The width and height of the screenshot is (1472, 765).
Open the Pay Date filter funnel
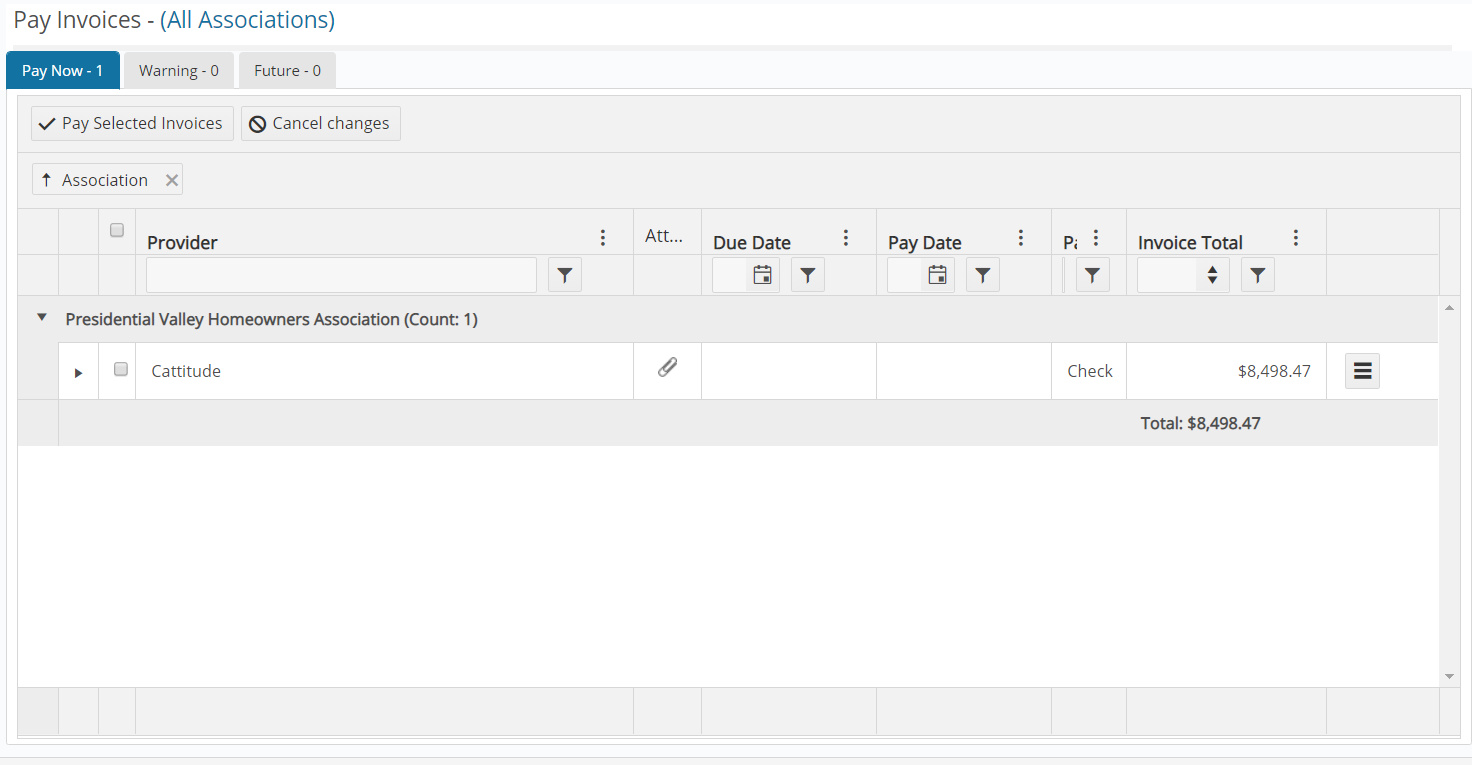click(982, 274)
